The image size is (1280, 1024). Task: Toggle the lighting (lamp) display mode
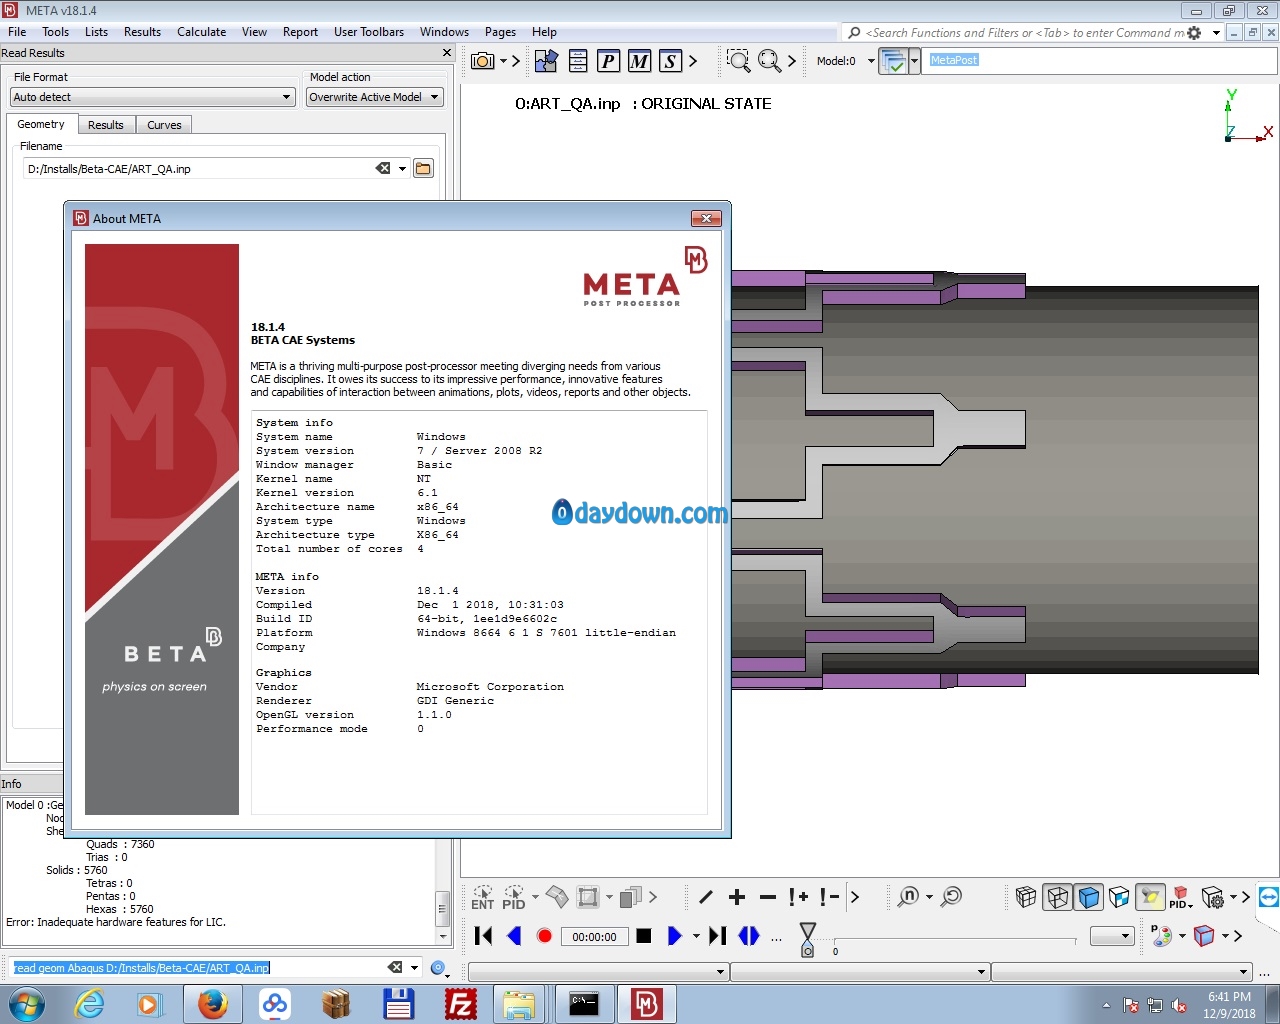[x=1151, y=897]
